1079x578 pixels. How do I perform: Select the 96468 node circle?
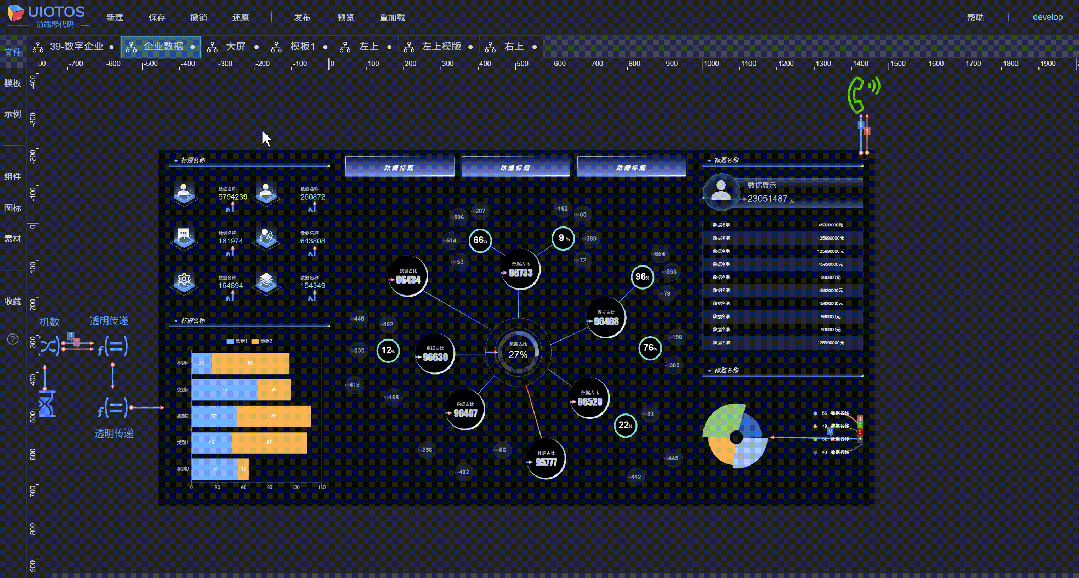(607, 317)
